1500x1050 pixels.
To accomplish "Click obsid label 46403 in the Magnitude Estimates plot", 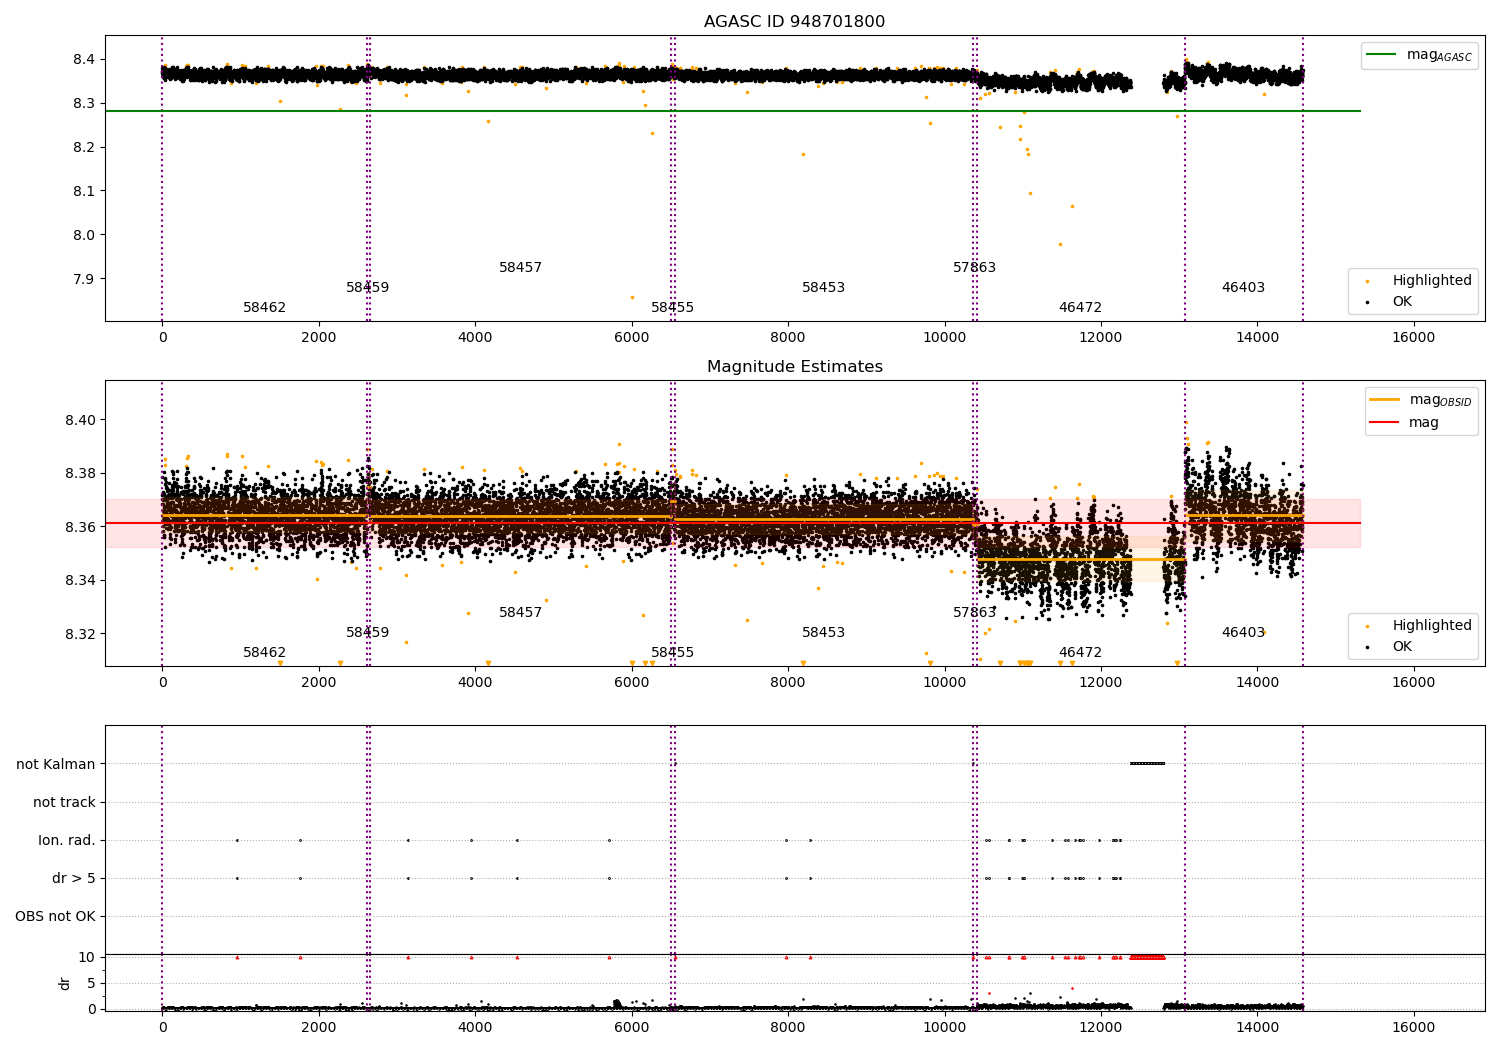I will (1243, 633).
